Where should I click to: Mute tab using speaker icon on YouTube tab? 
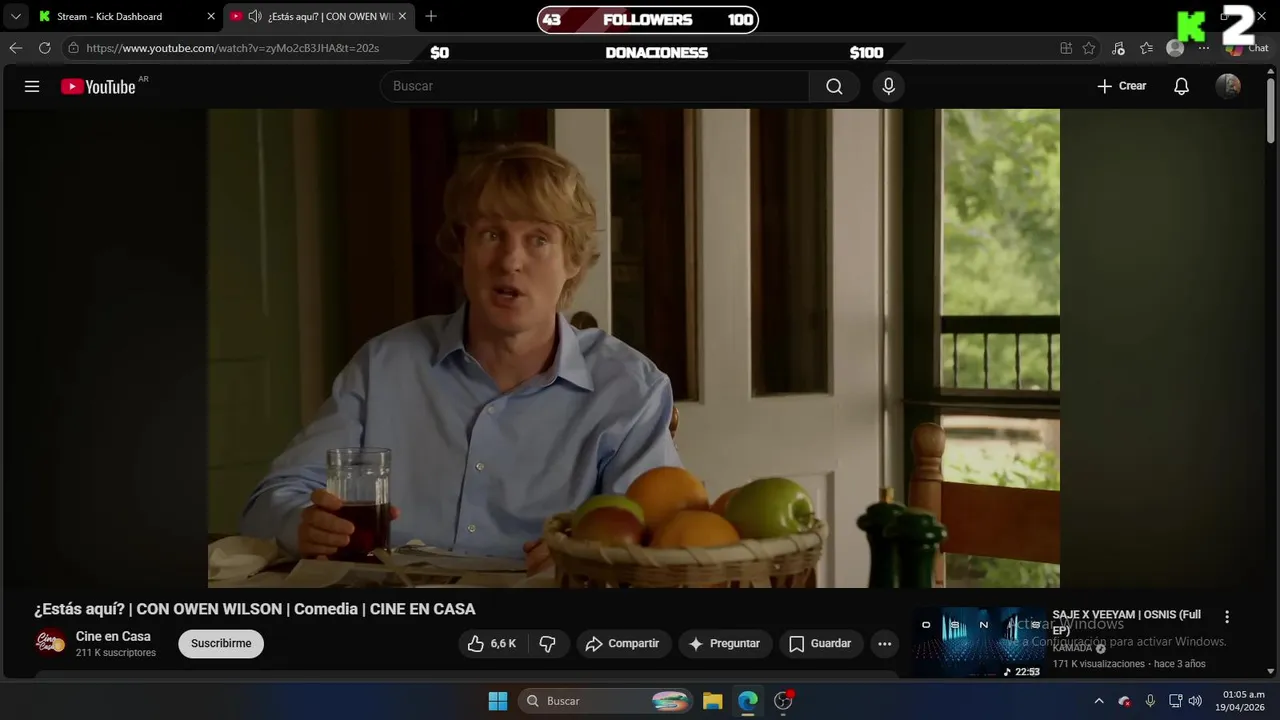[x=254, y=16]
